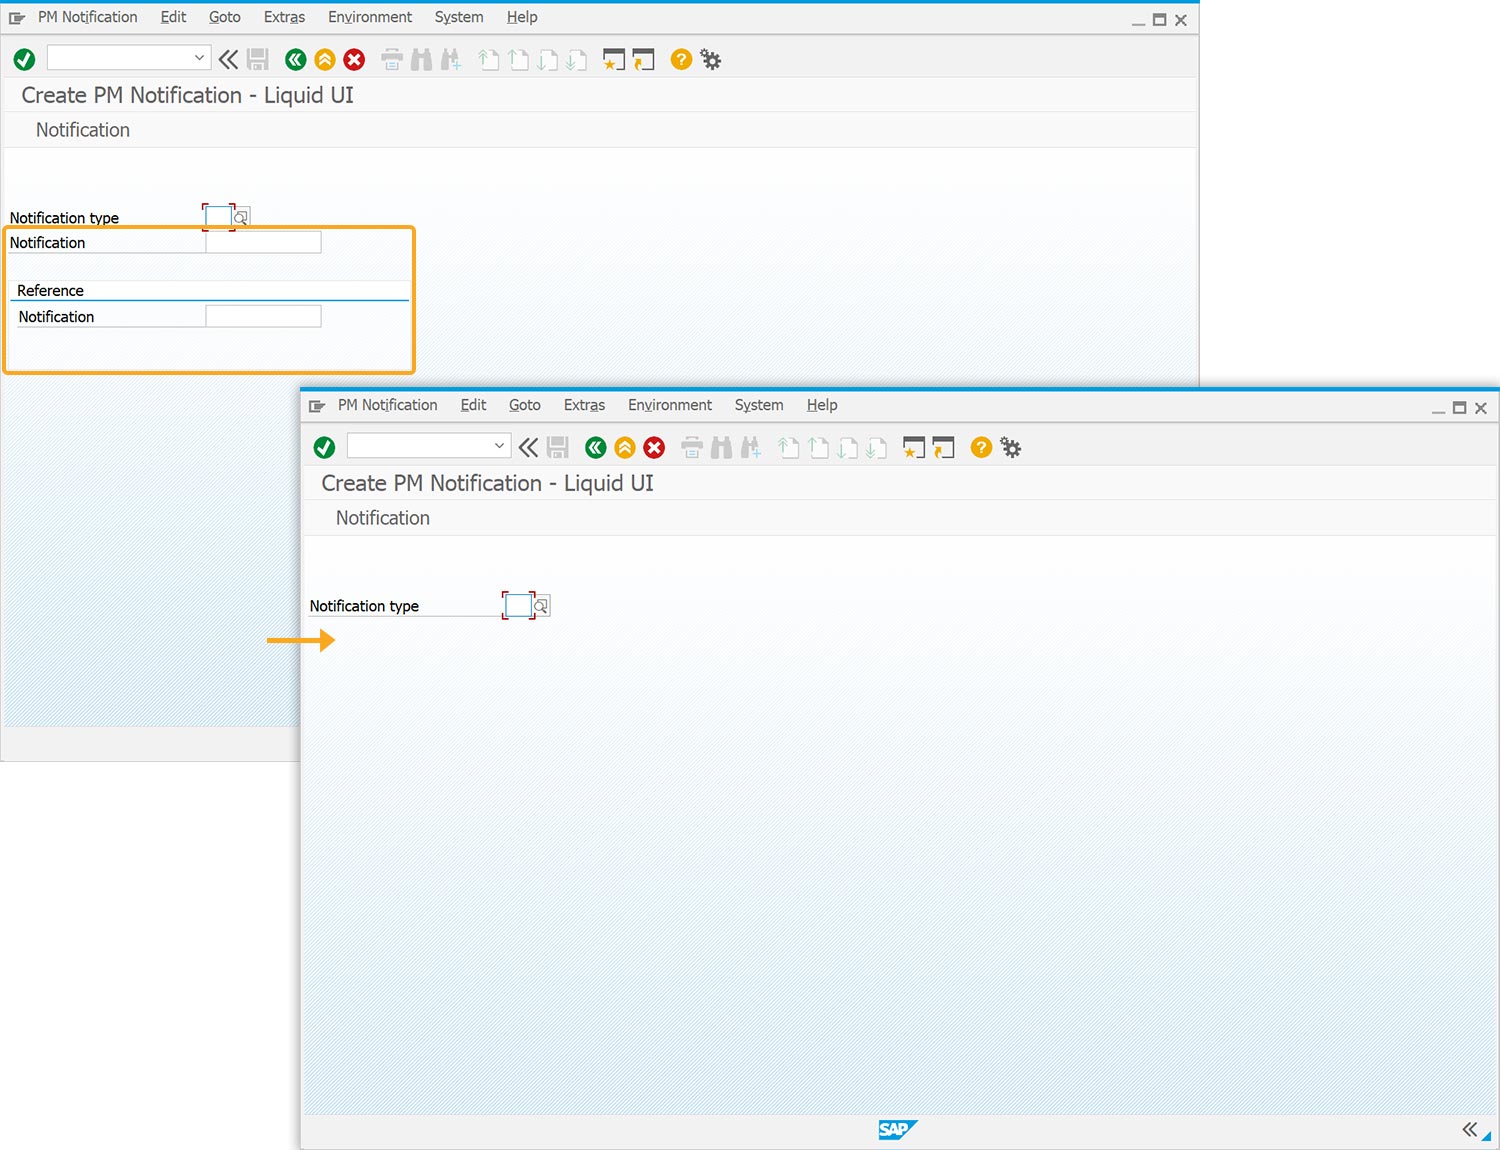The height and width of the screenshot is (1150, 1500).
Task: Click Save icon in back window toolbar
Action: (258, 60)
